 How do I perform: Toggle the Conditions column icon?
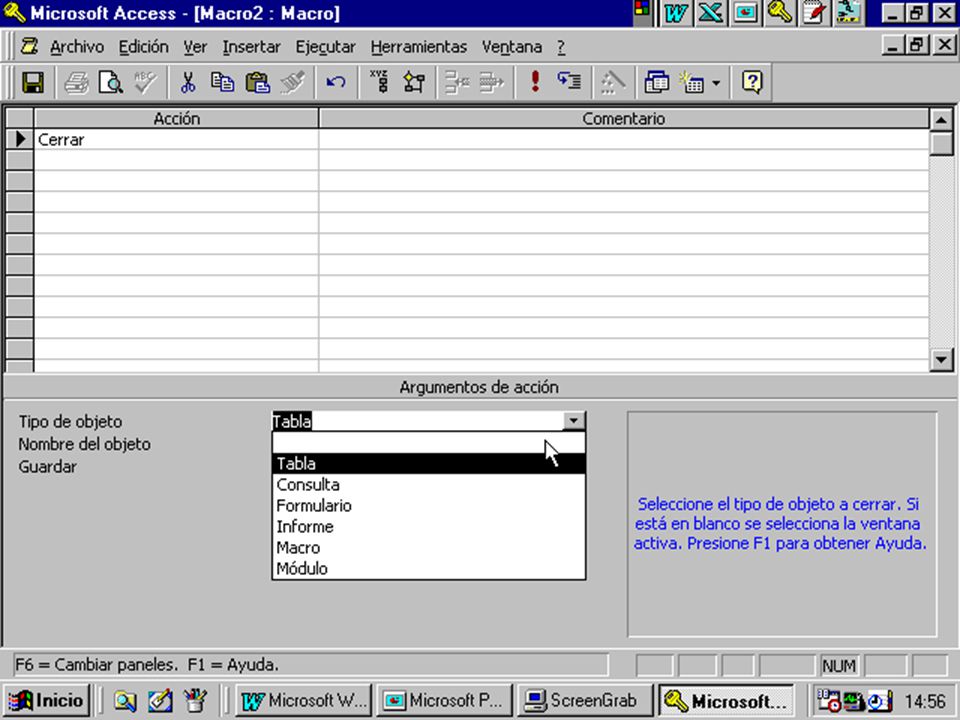(x=414, y=82)
